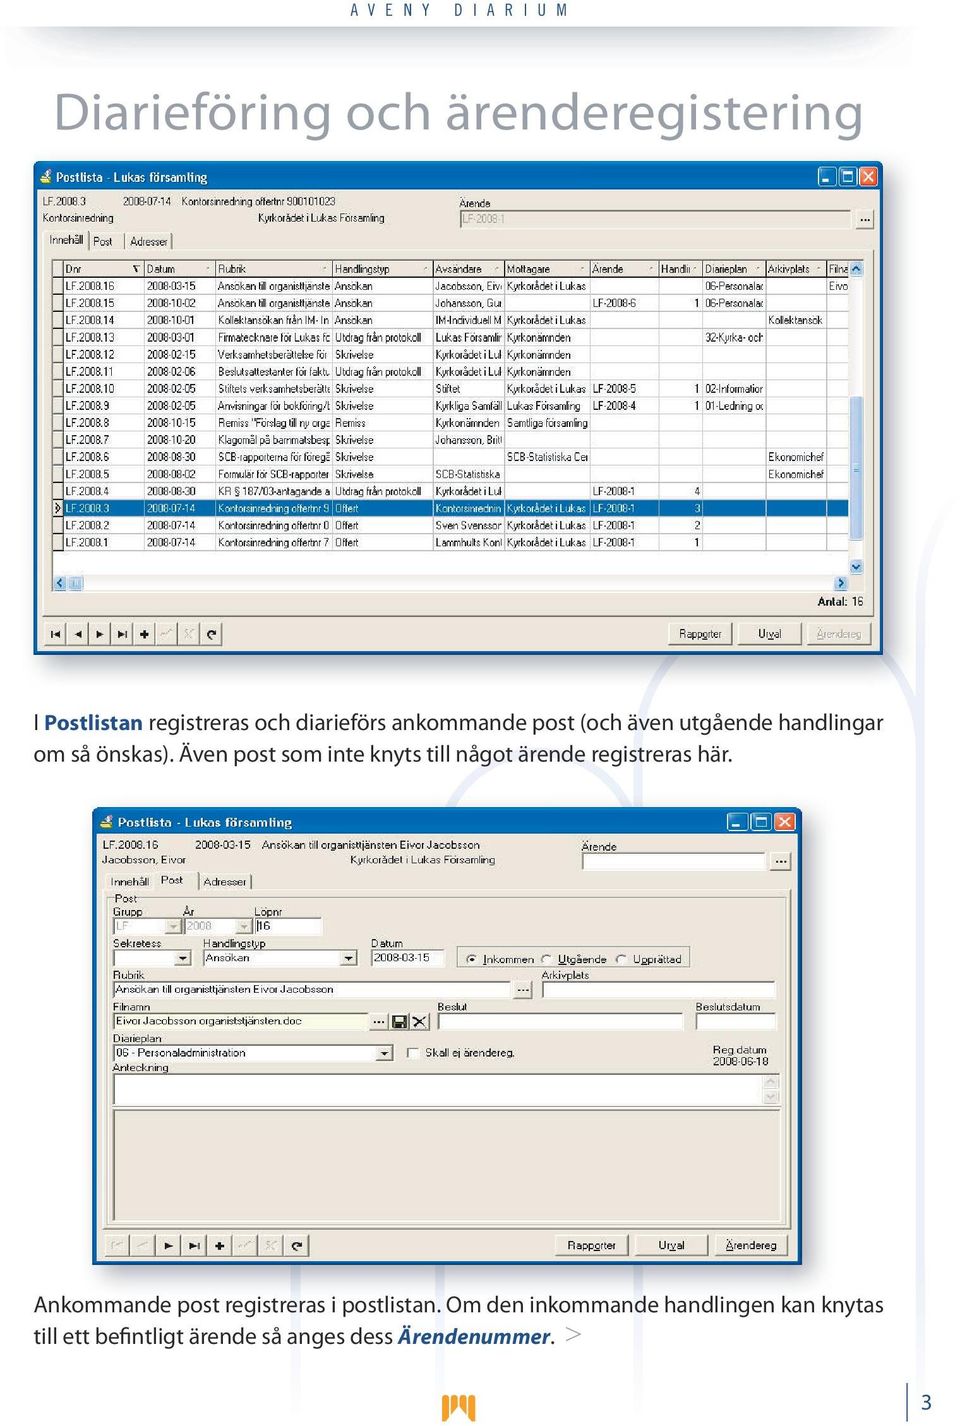Switch to Innehåll tab in list window

click(67, 240)
